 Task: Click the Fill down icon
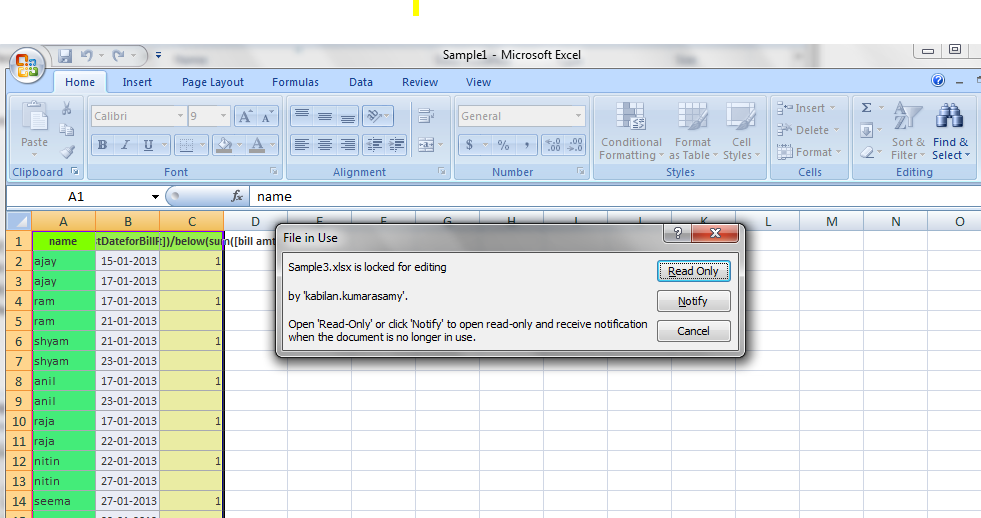point(867,130)
